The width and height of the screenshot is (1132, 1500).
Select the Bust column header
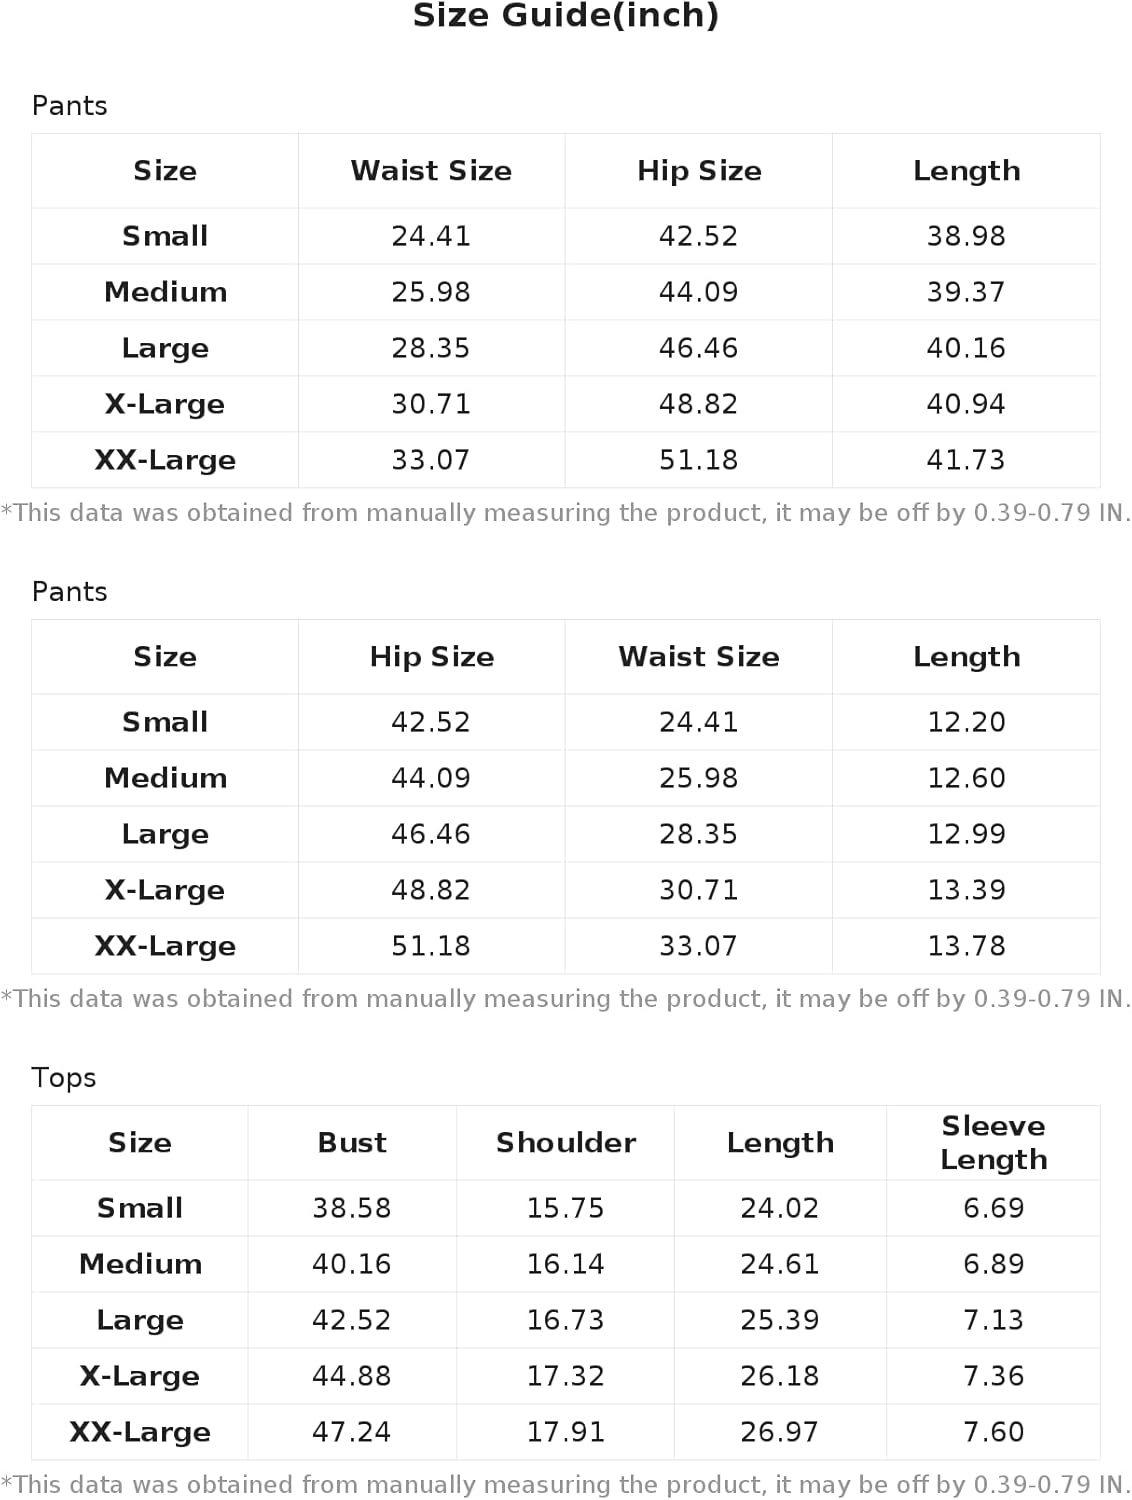coord(352,1142)
